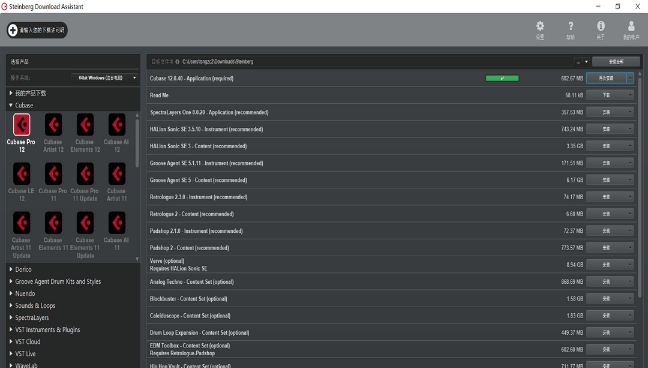Open dropdown arrow beside Read Me button

tap(630, 95)
